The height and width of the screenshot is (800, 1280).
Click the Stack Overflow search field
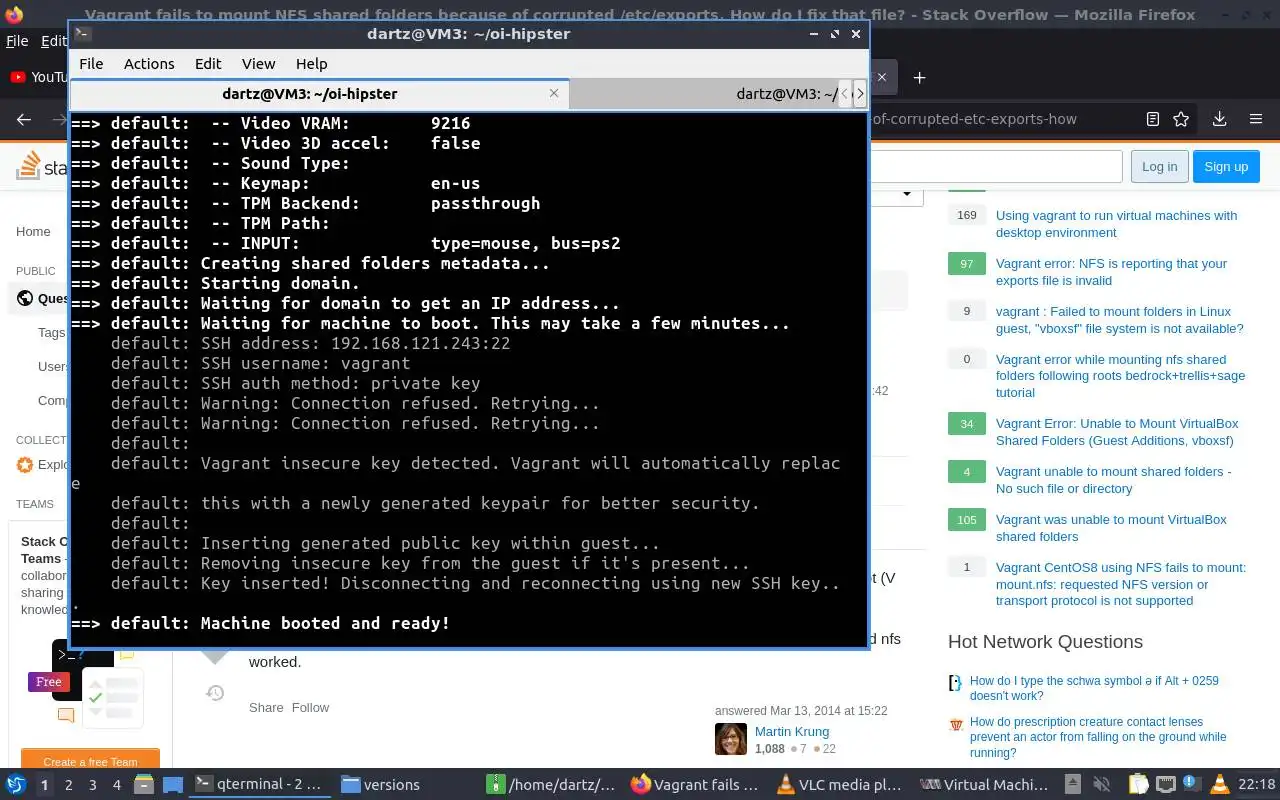click(x=995, y=167)
